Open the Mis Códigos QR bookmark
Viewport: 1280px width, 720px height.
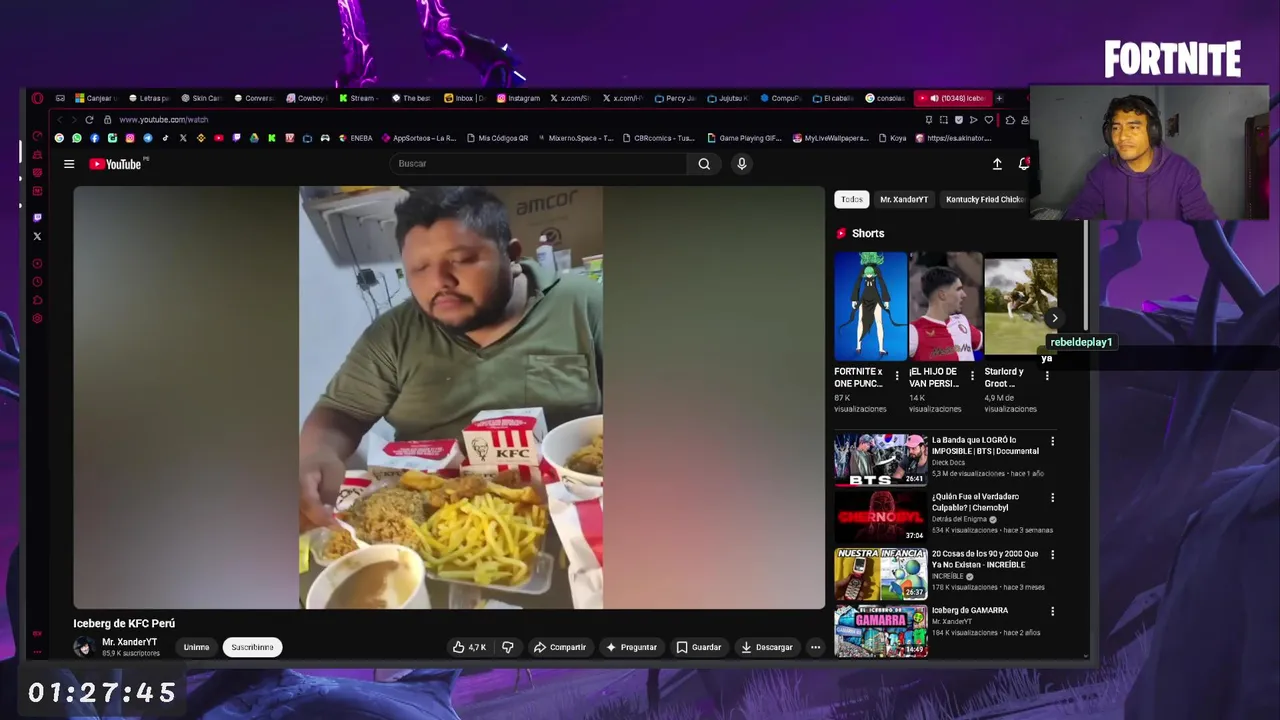(496, 138)
